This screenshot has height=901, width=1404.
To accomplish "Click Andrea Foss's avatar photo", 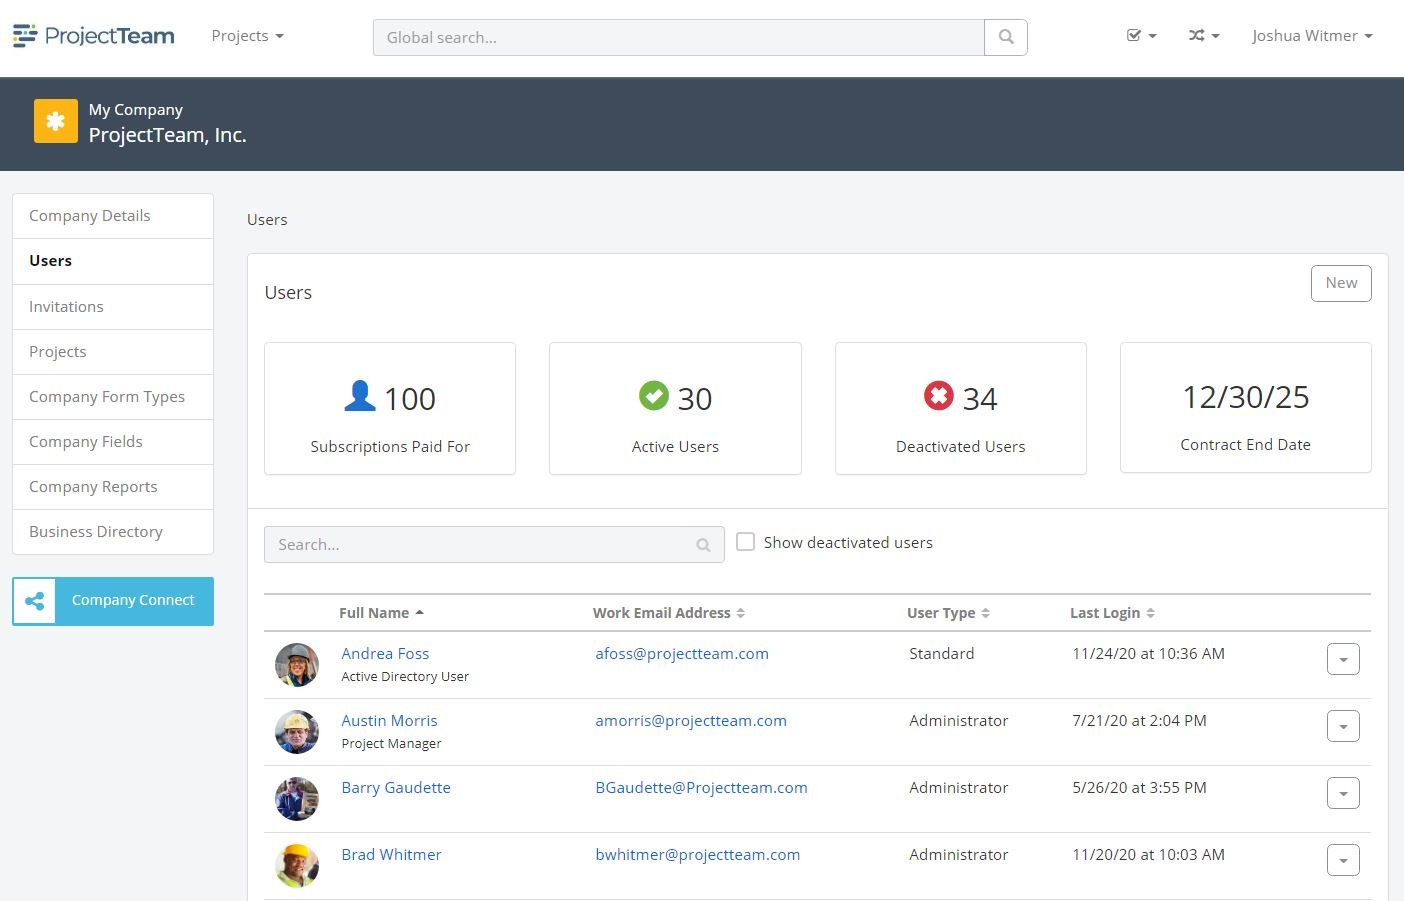I will click(297, 665).
